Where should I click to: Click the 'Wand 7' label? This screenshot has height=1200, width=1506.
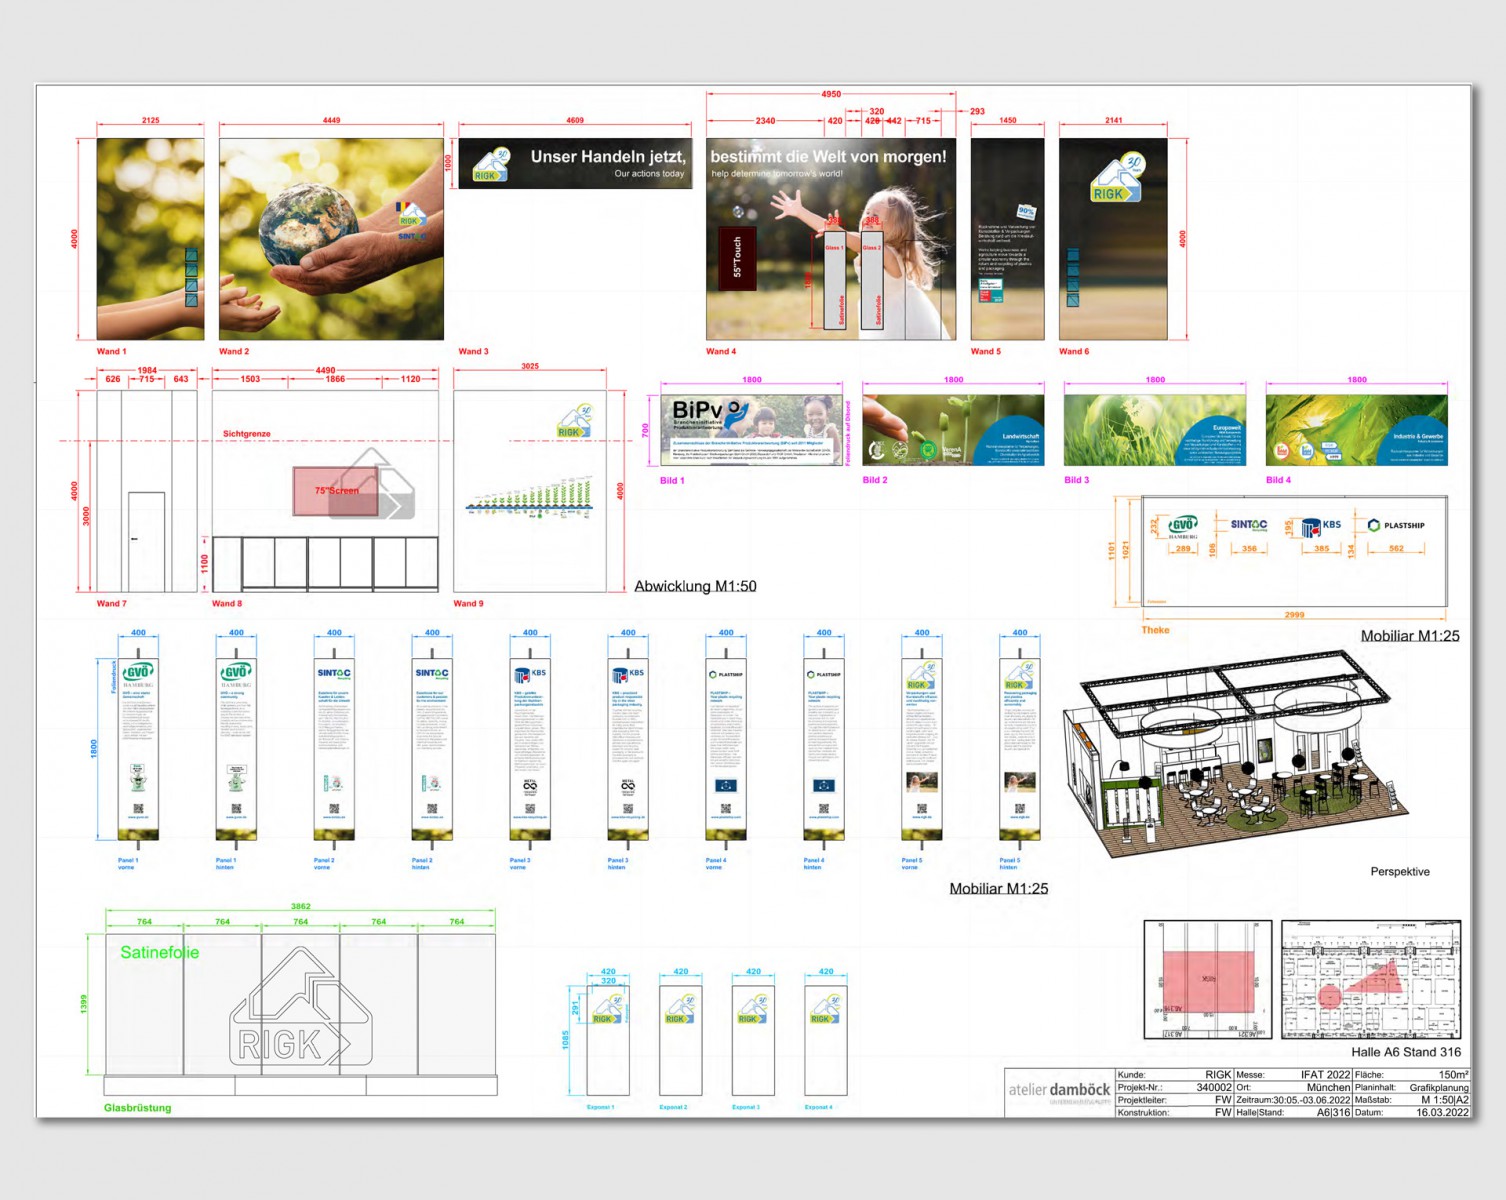pos(112,603)
